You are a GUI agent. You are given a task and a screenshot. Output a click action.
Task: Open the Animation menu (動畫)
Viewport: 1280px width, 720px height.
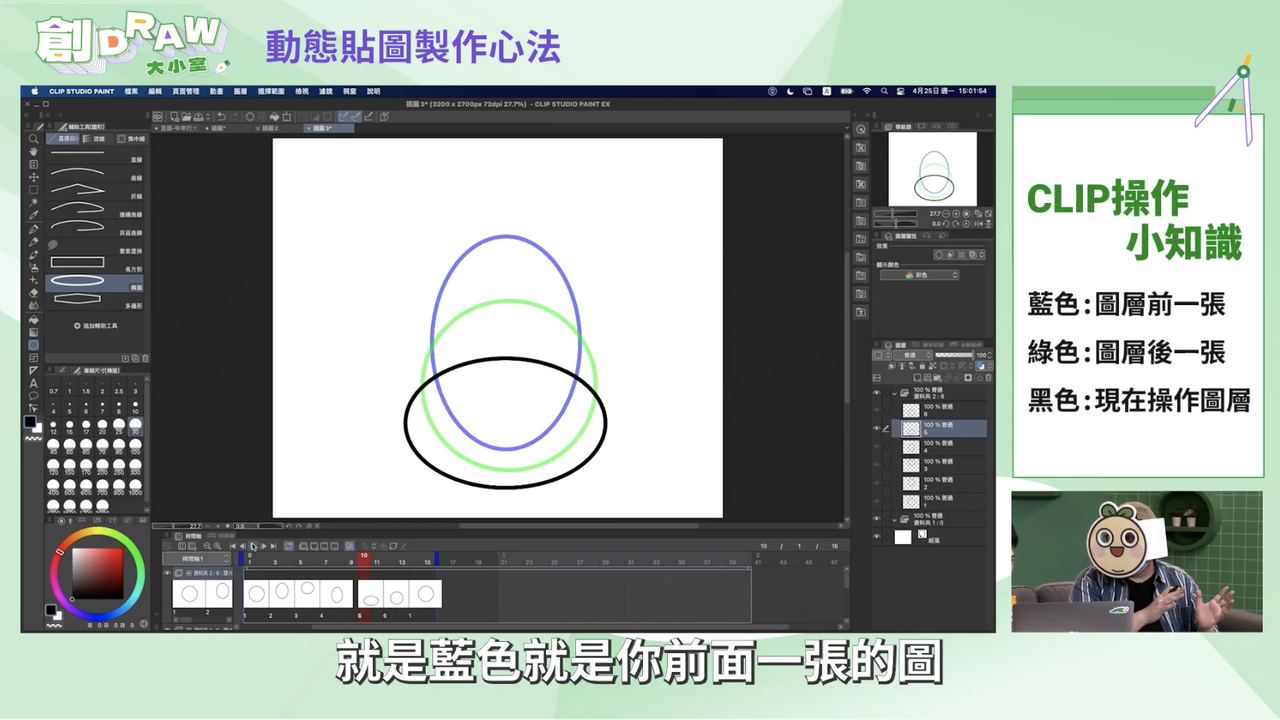click(216, 91)
